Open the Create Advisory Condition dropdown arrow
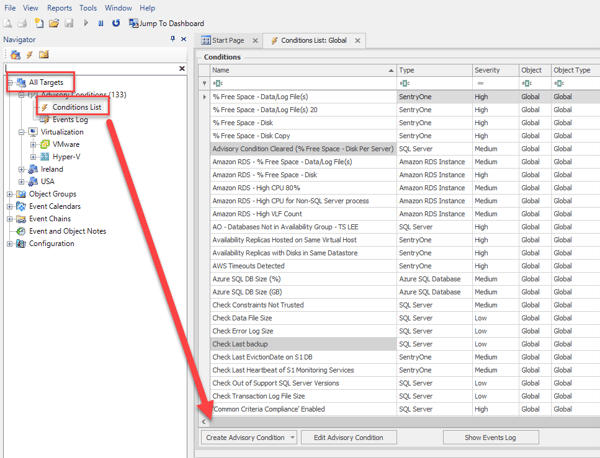 [x=293, y=437]
